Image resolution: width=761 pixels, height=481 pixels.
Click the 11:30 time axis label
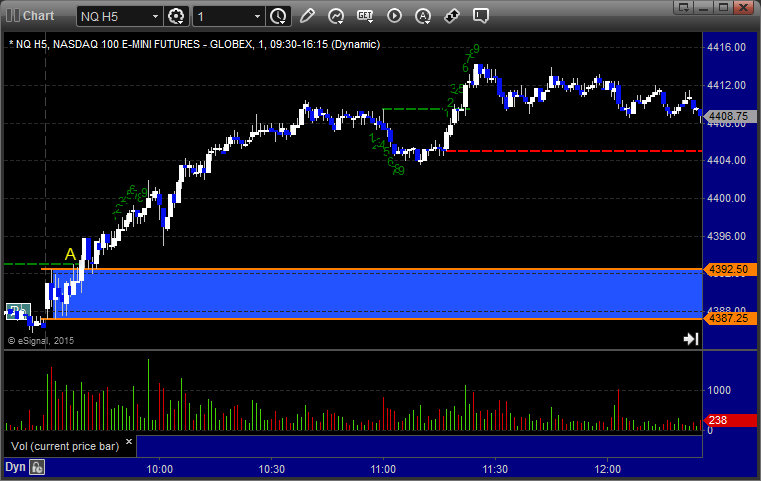point(496,469)
